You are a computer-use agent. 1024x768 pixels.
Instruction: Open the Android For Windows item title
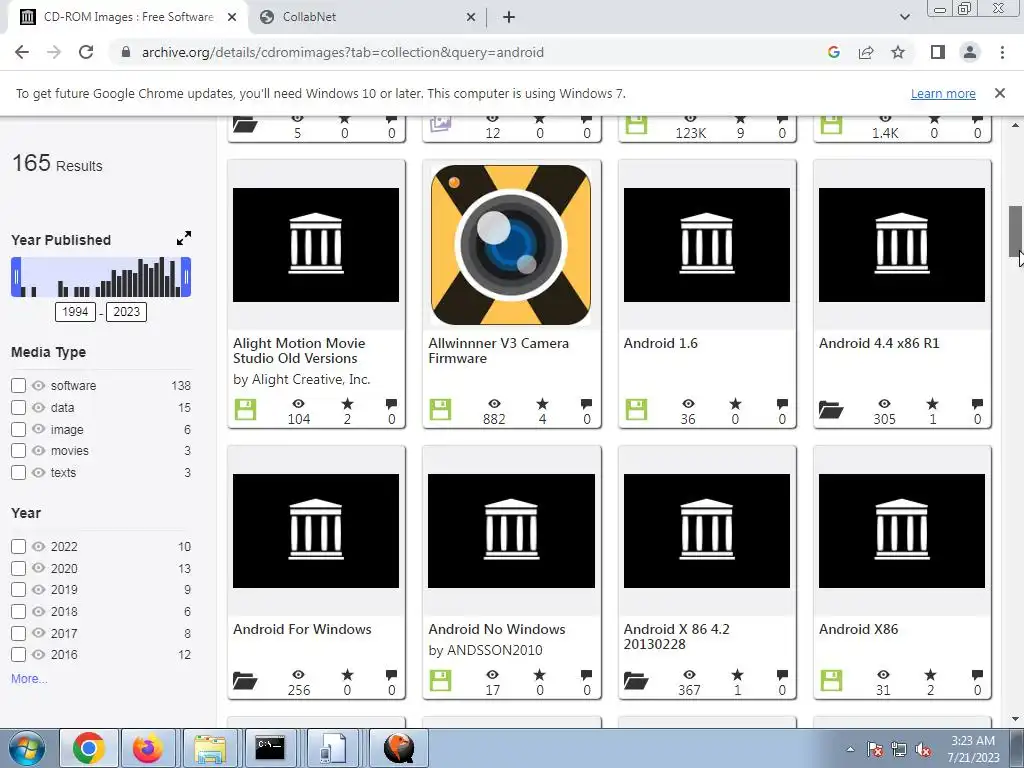(302, 629)
